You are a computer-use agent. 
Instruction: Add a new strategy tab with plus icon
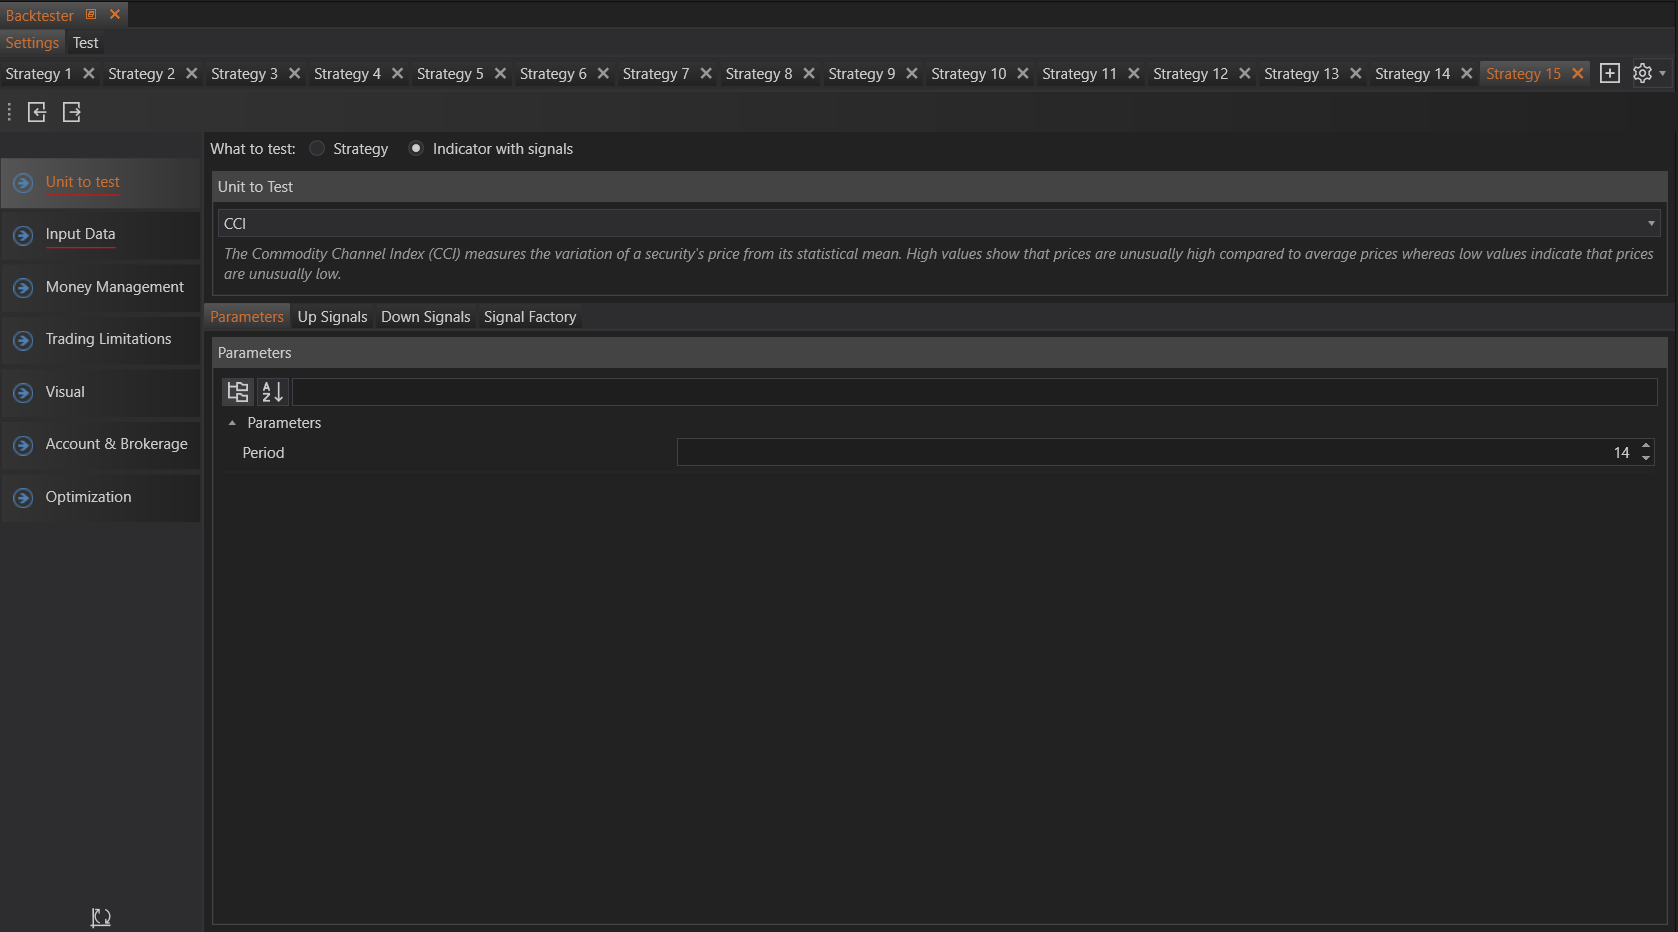(1609, 73)
